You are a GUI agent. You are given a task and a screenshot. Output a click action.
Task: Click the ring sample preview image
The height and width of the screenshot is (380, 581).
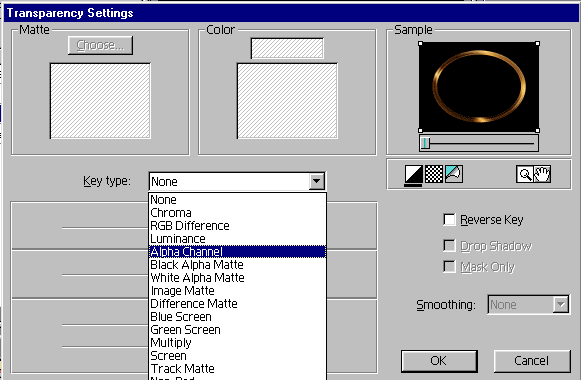point(479,87)
